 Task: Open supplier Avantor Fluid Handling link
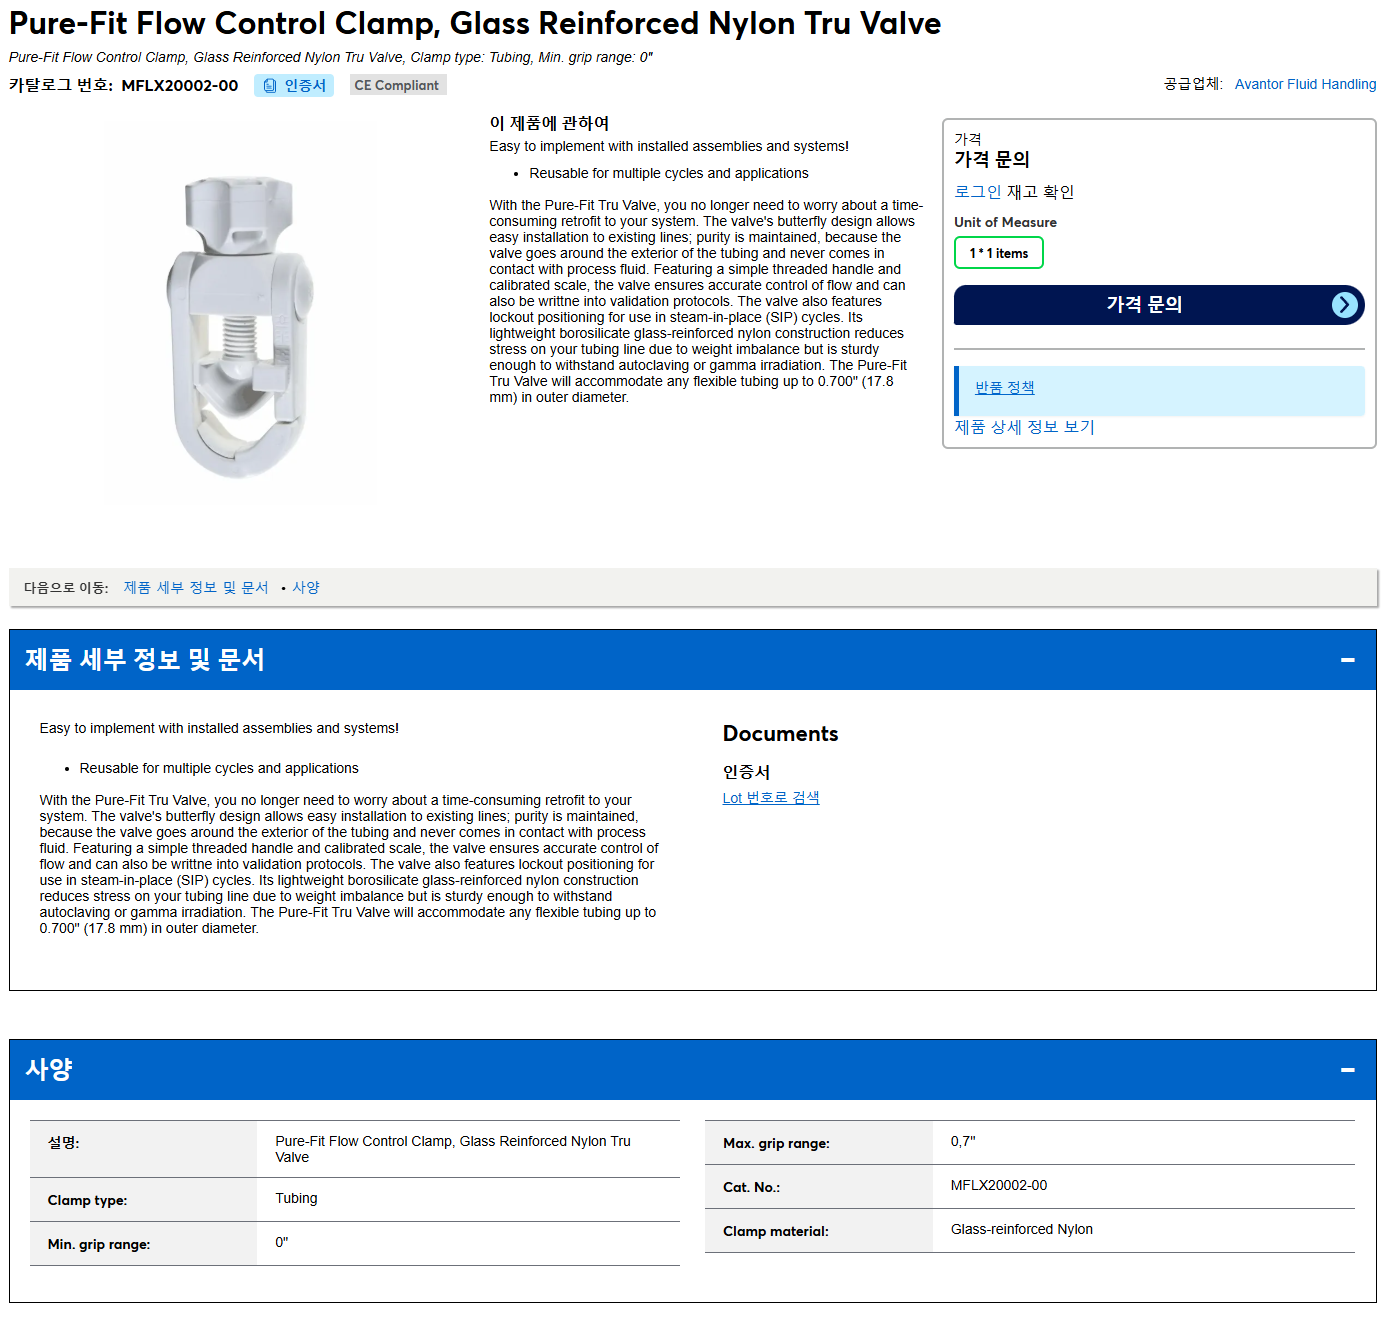(x=1305, y=84)
